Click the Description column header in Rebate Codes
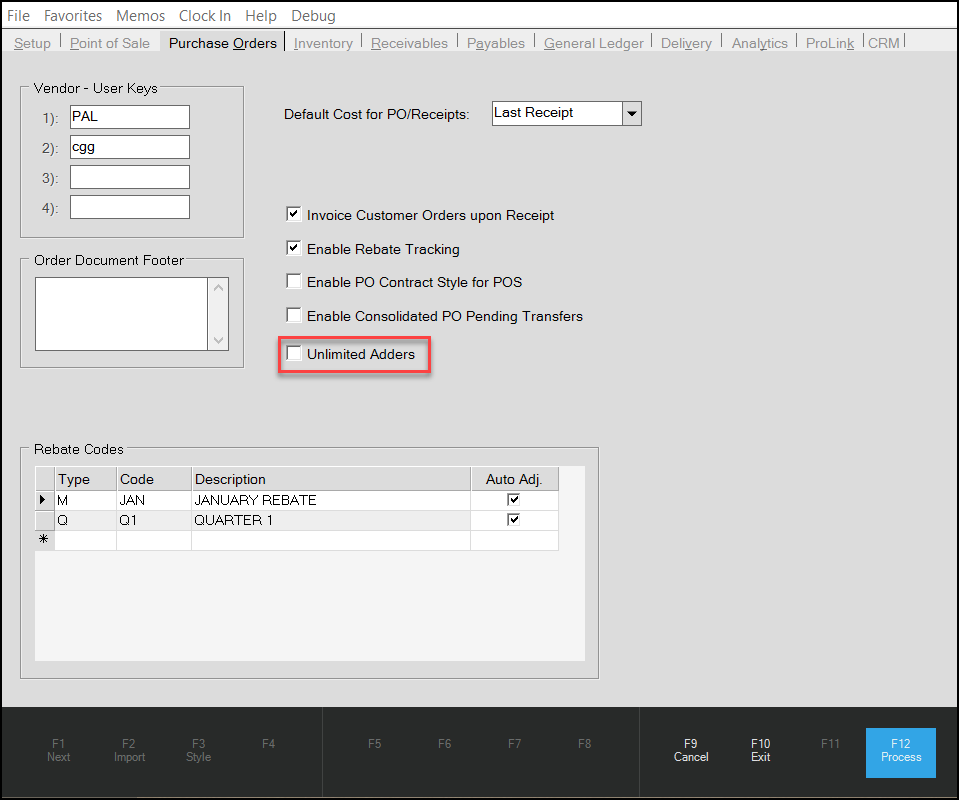This screenshot has width=959, height=800. pyautogui.click(x=331, y=479)
